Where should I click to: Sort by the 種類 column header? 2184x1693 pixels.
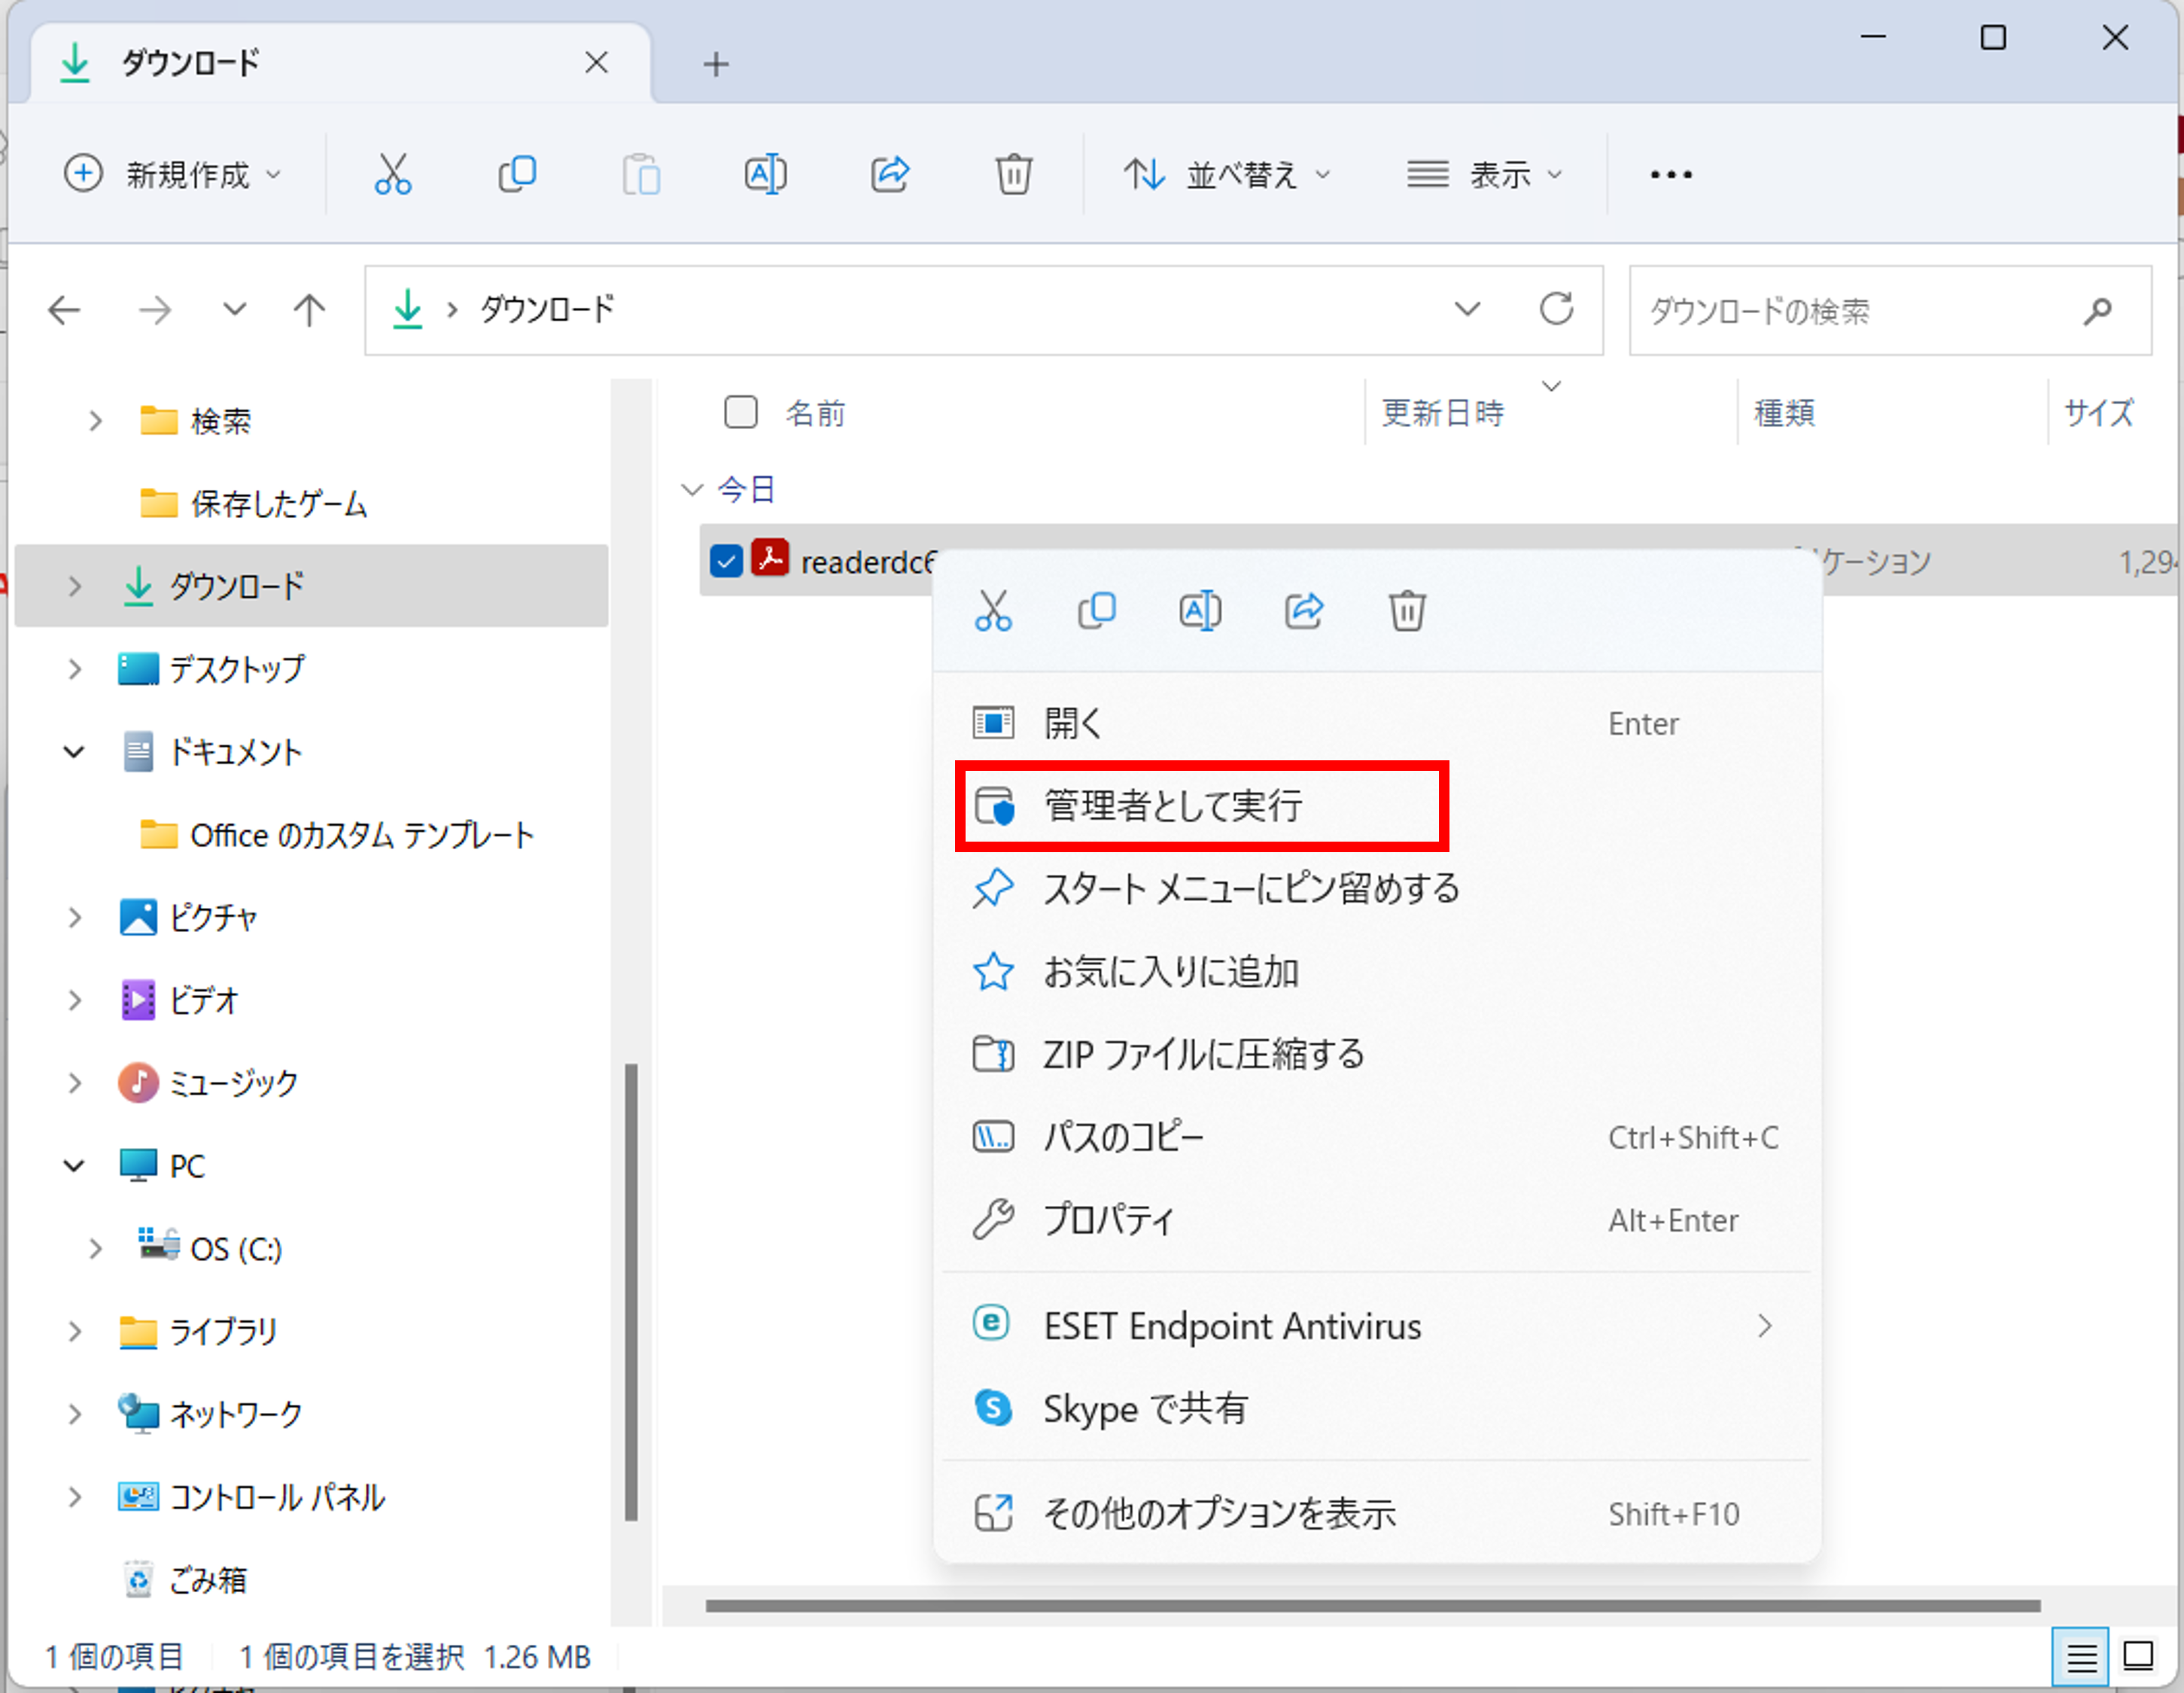1785,412
